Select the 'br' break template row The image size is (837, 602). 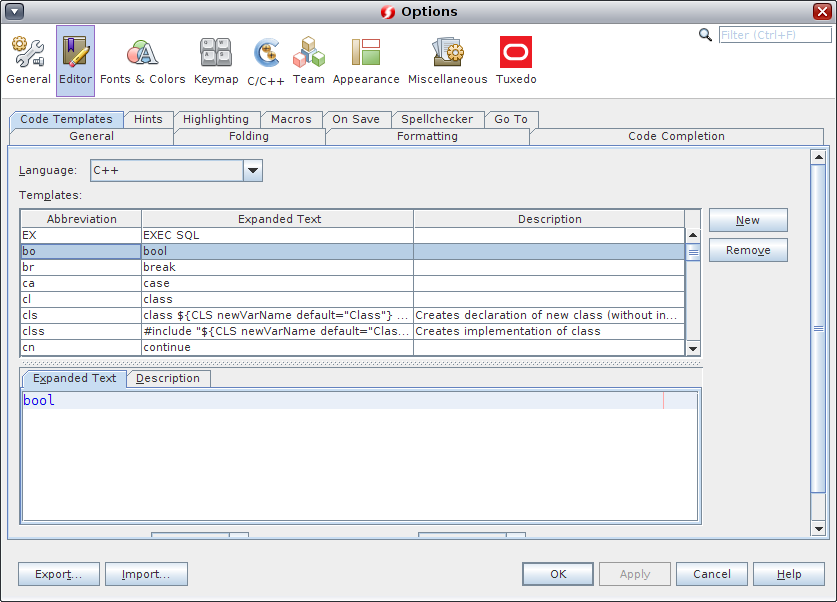[x=352, y=267]
